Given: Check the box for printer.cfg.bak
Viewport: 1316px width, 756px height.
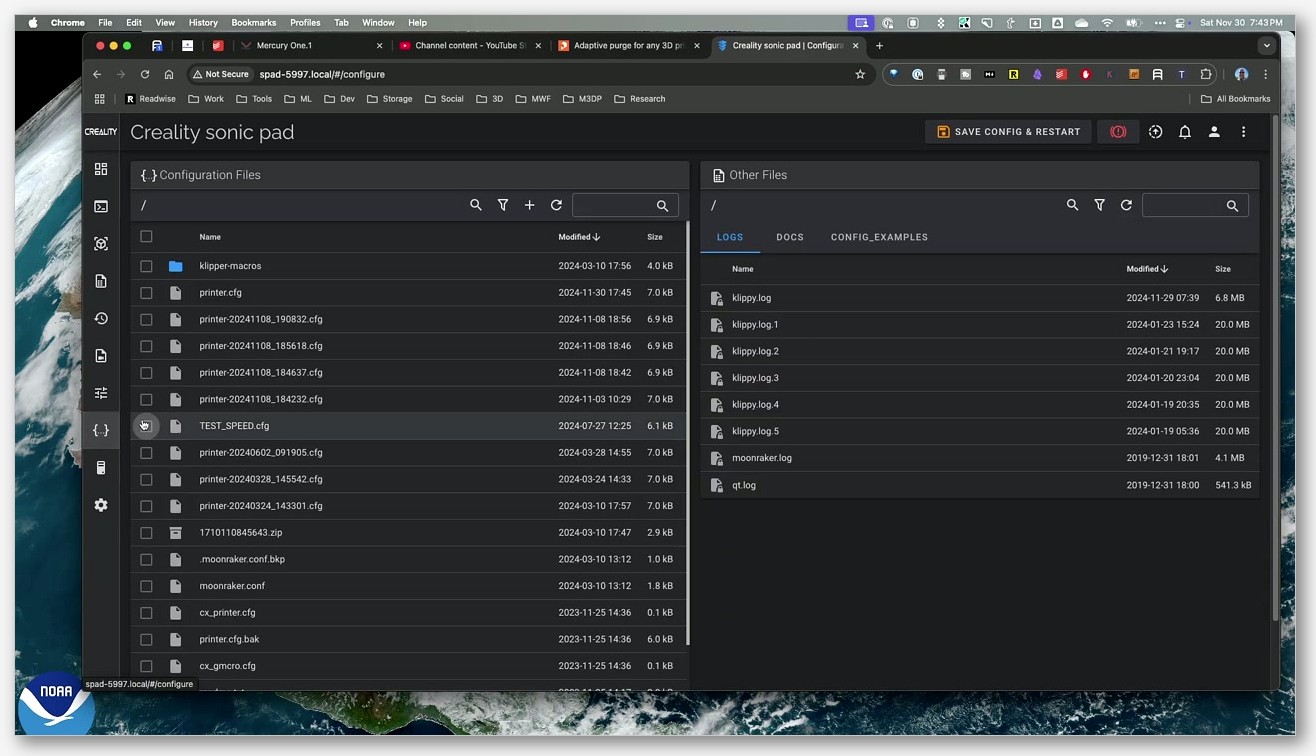Looking at the screenshot, I should pos(146,639).
